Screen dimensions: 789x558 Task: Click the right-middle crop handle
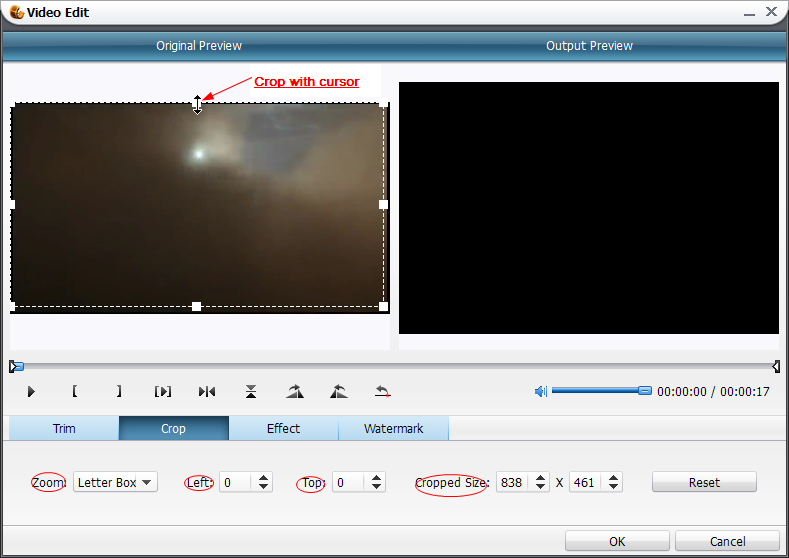(x=383, y=204)
